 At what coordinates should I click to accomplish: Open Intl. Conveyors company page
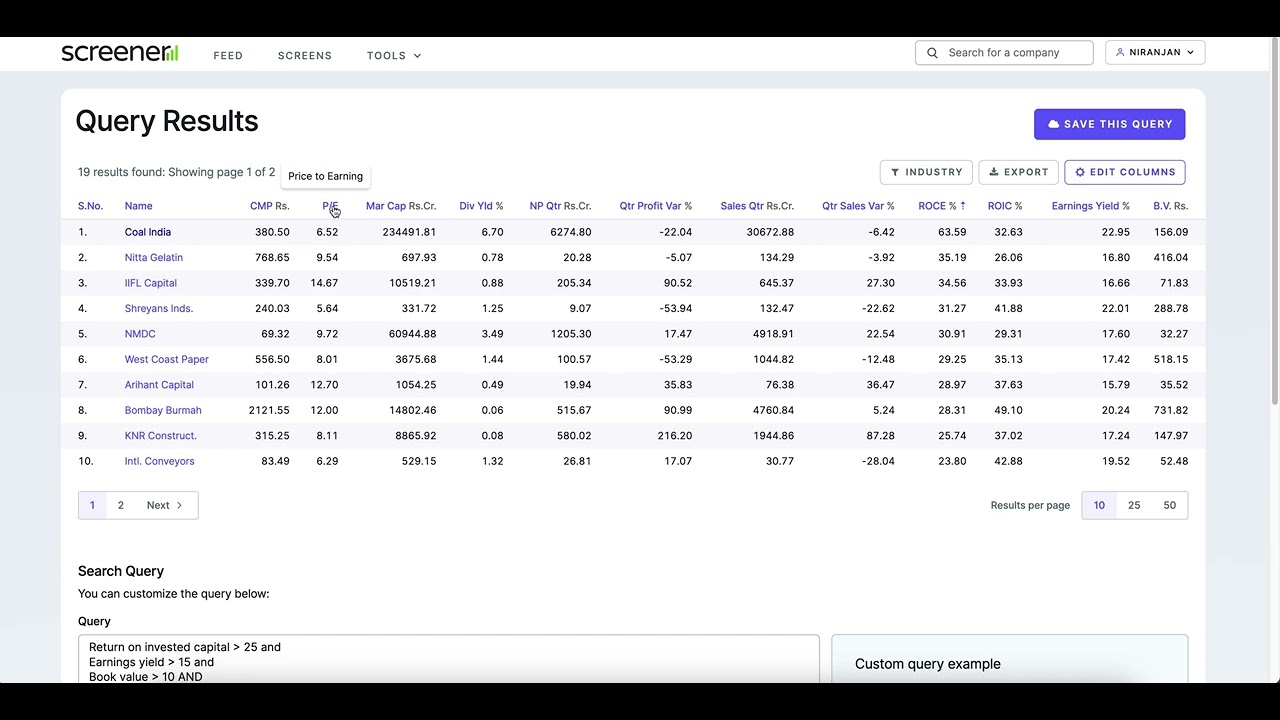[x=160, y=461]
